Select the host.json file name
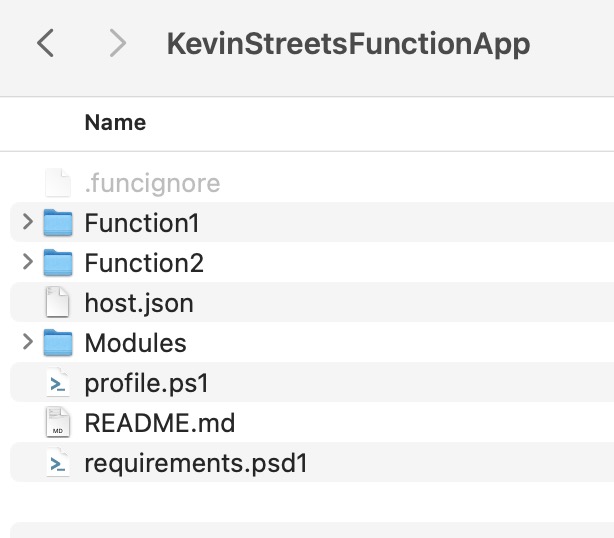Screen dimensions: 614x538 [x=139, y=303]
